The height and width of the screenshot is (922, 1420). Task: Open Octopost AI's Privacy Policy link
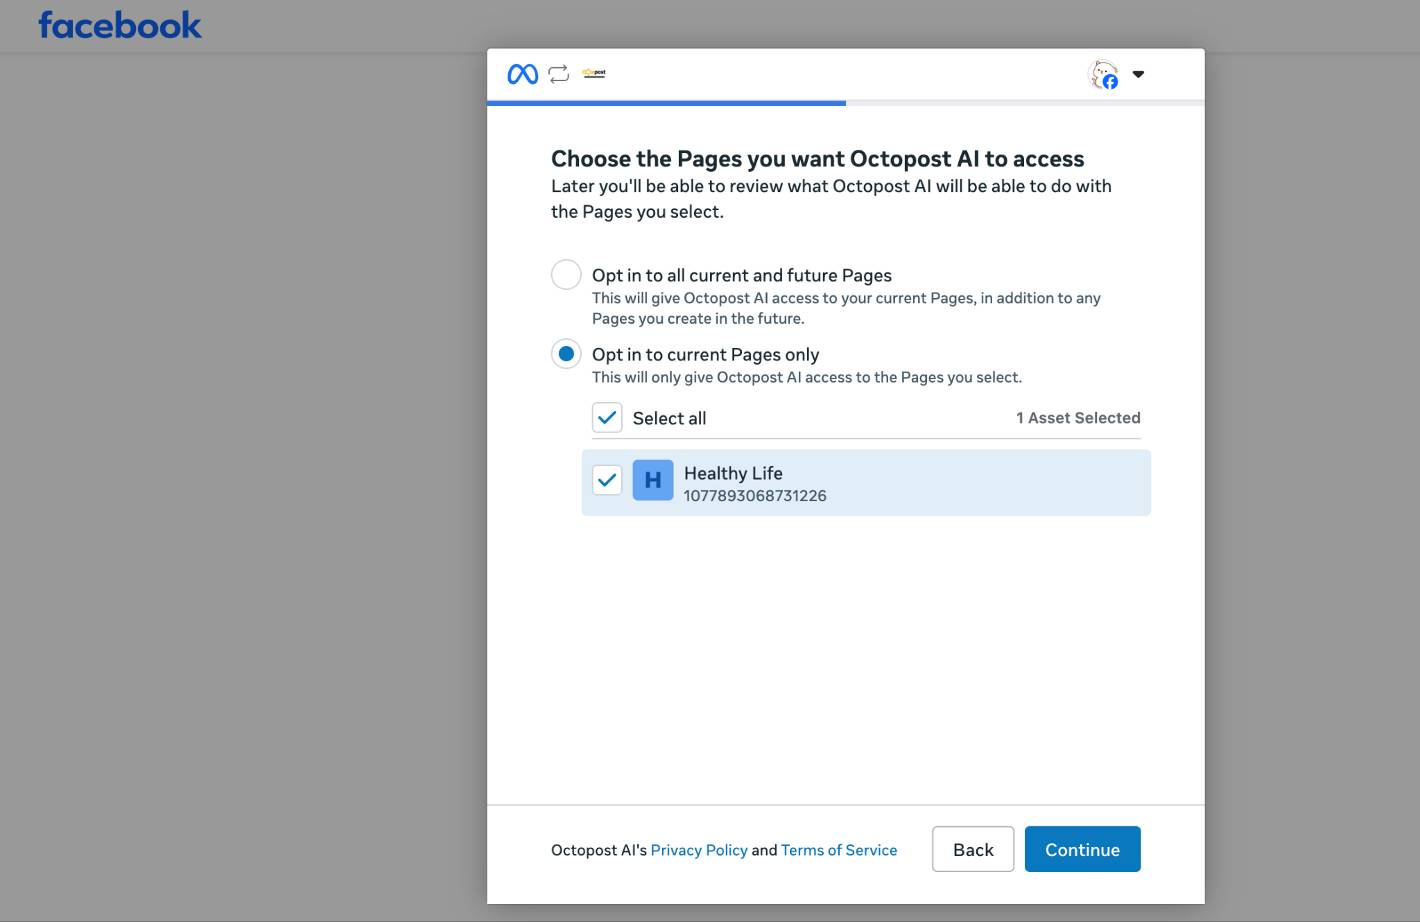click(699, 850)
